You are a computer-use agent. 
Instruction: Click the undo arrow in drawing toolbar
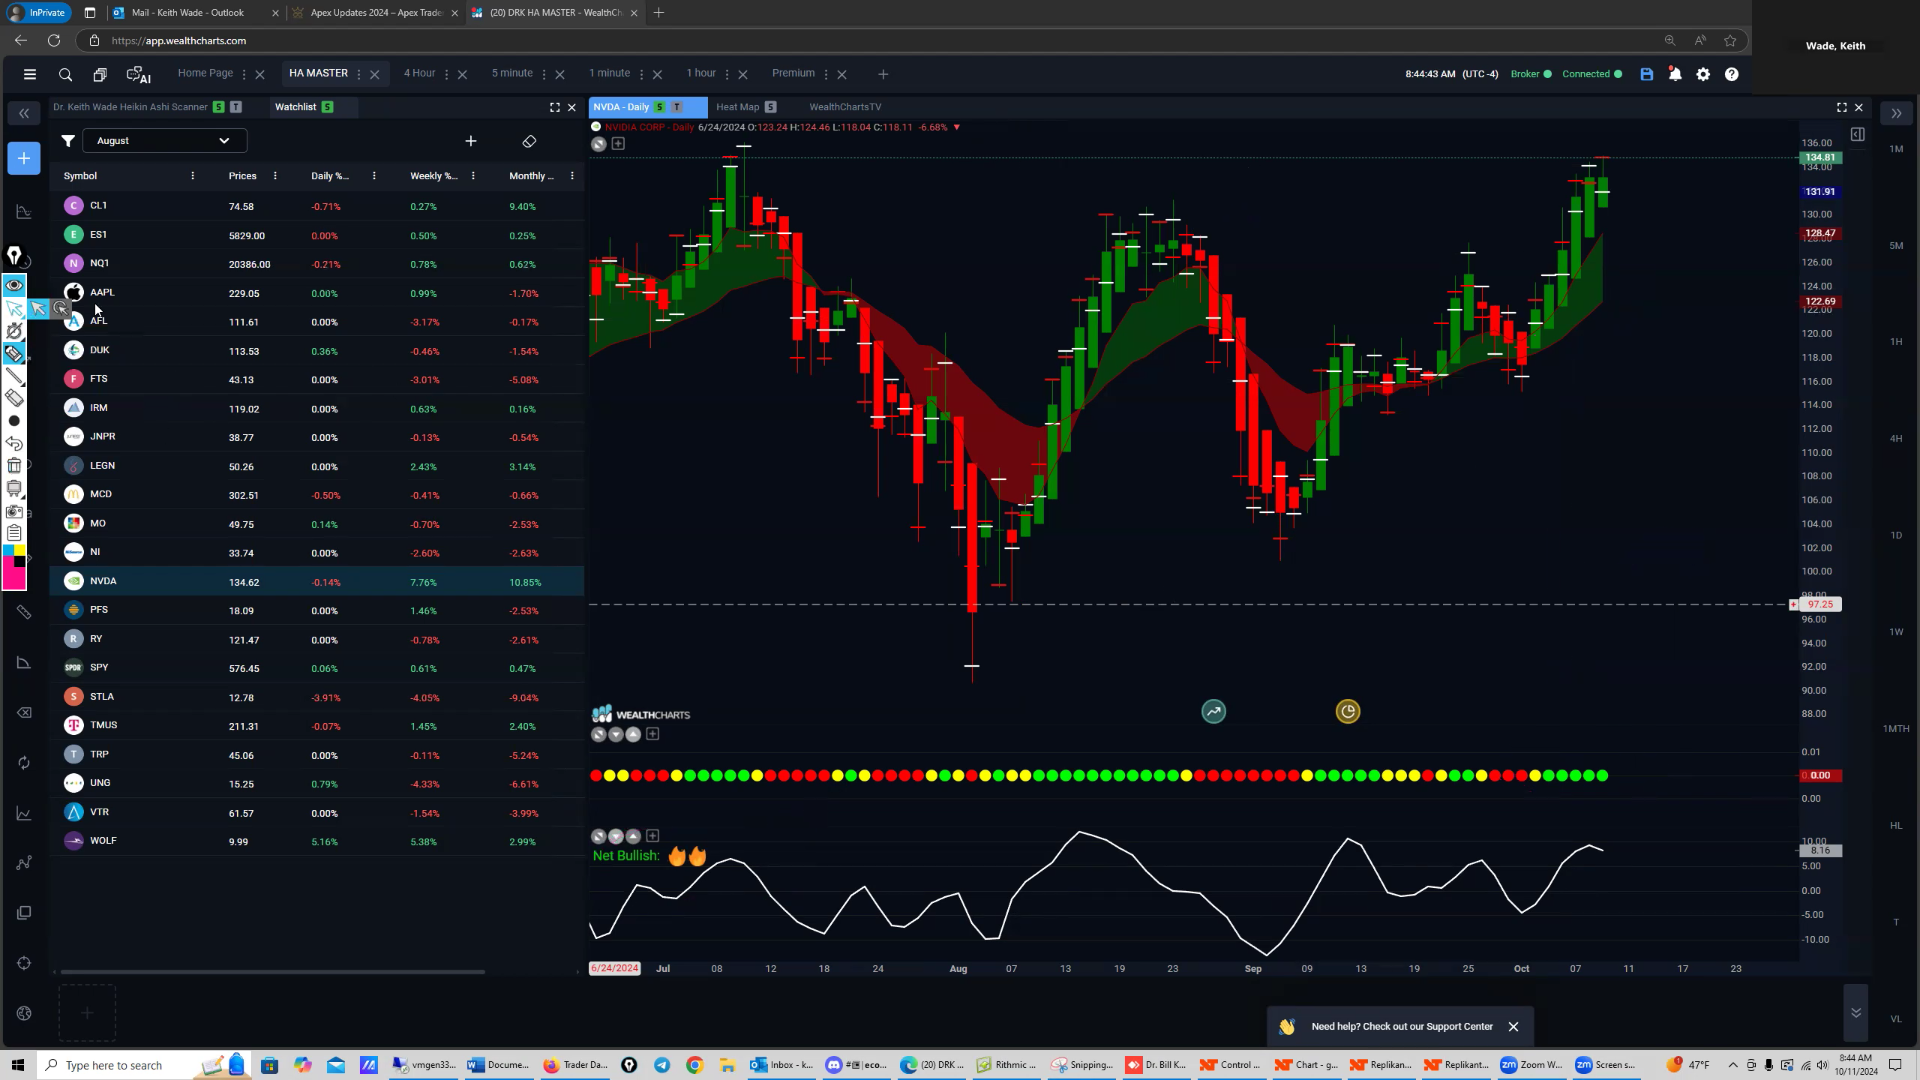point(14,443)
